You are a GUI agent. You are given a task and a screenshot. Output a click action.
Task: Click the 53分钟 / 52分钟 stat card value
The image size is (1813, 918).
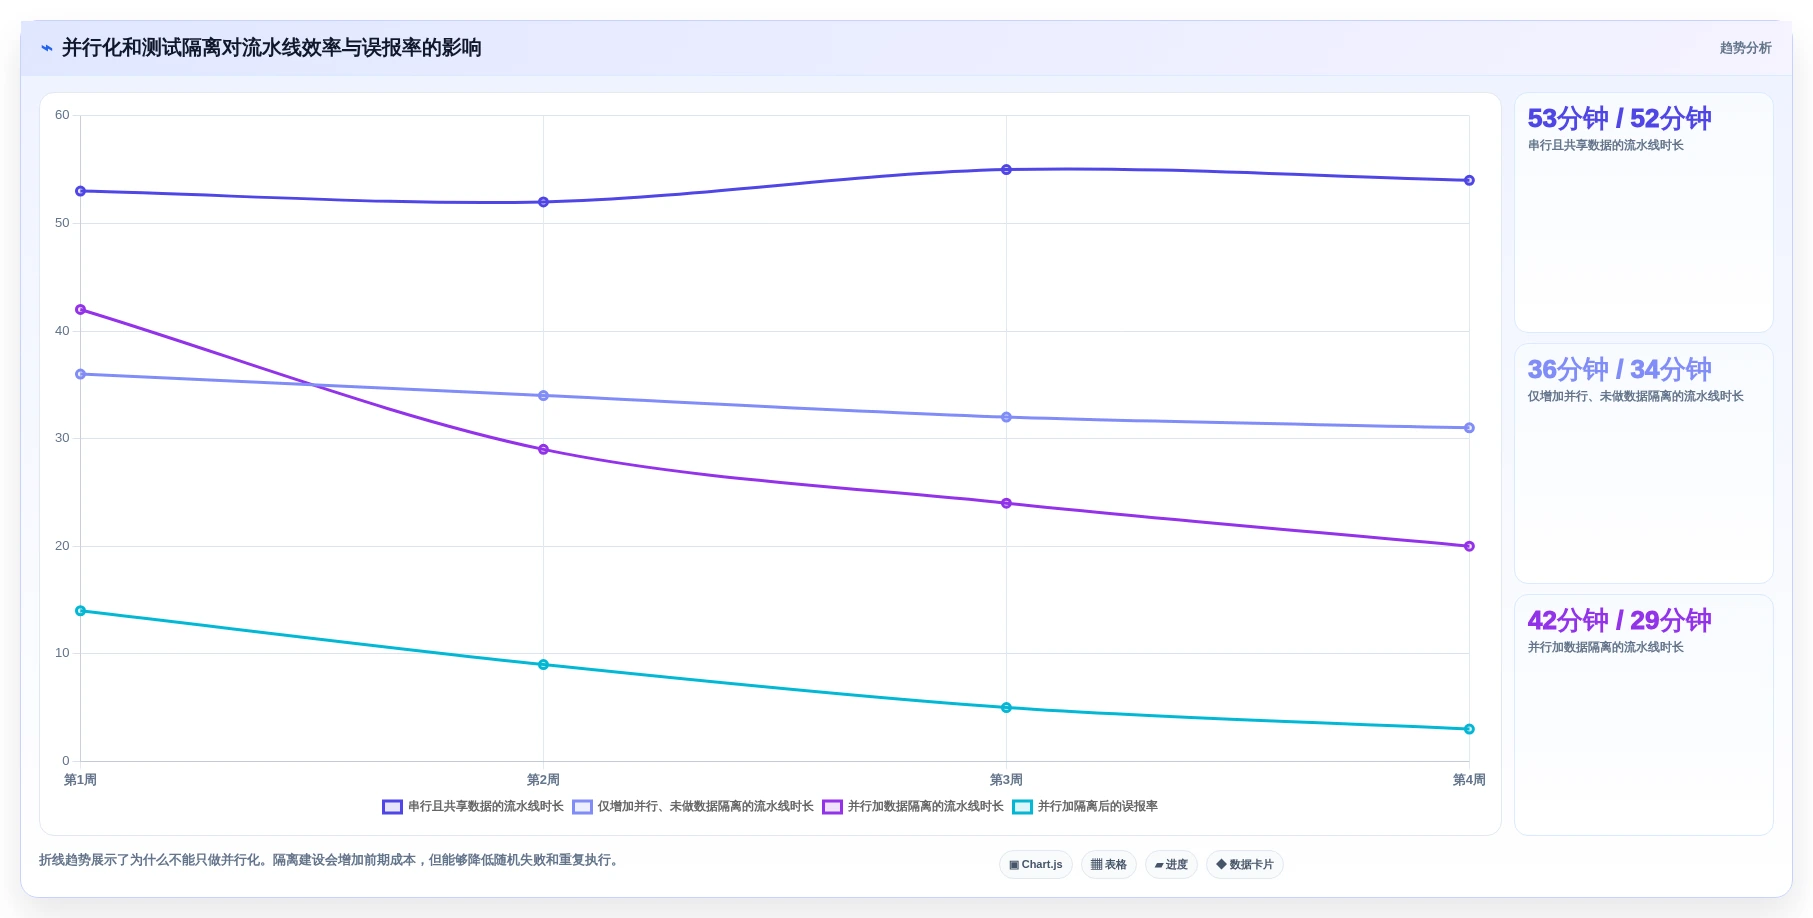pos(1619,119)
